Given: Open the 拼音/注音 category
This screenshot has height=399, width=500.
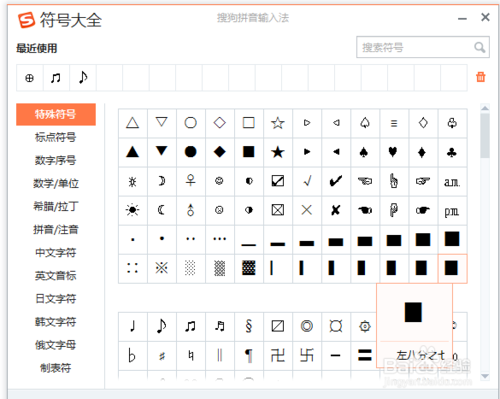Looking at the screenshot, I should pyautogui.click(x=56, y=229).
